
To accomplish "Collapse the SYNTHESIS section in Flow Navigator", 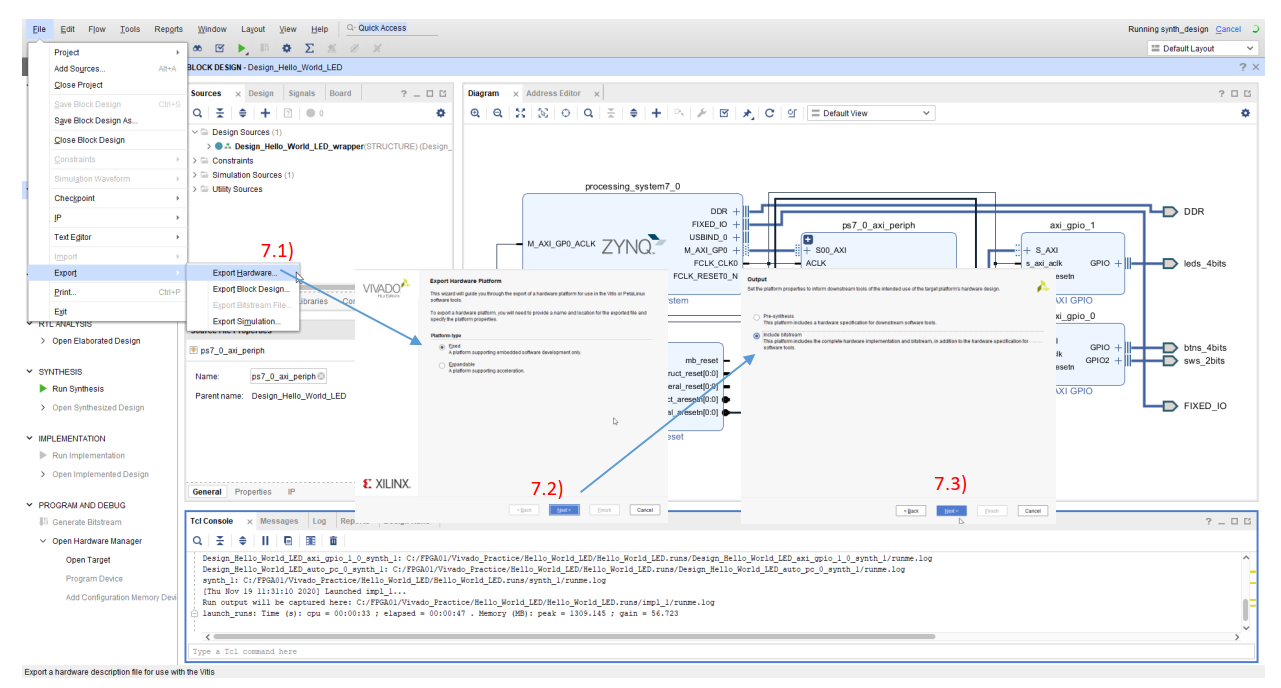I will point(29,372).
